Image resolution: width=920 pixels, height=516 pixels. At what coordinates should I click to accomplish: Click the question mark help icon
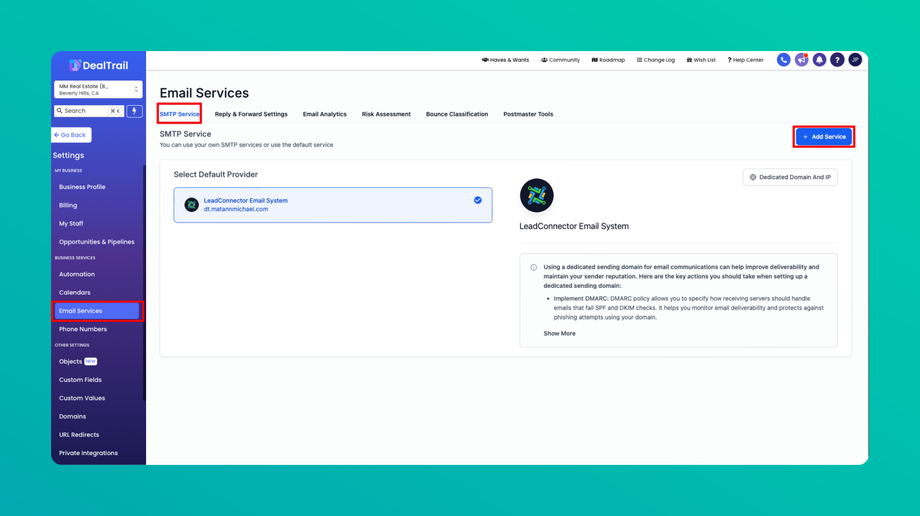click(837, 60)
